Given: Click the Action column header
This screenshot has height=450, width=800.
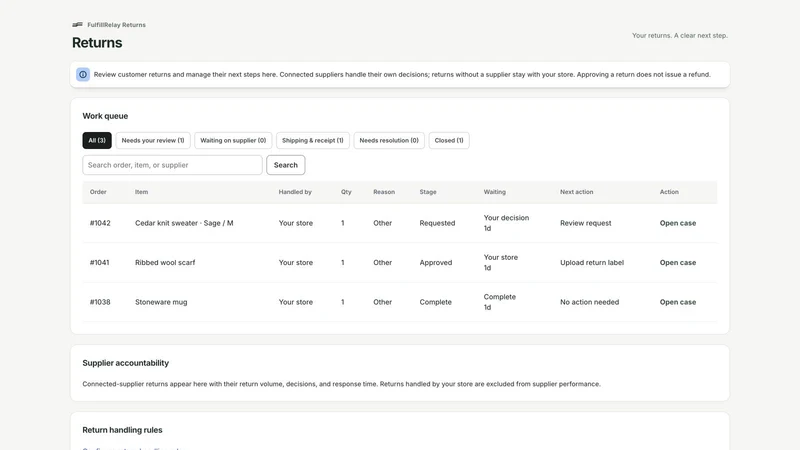Looking at the screenshot, I should [669, 192].
